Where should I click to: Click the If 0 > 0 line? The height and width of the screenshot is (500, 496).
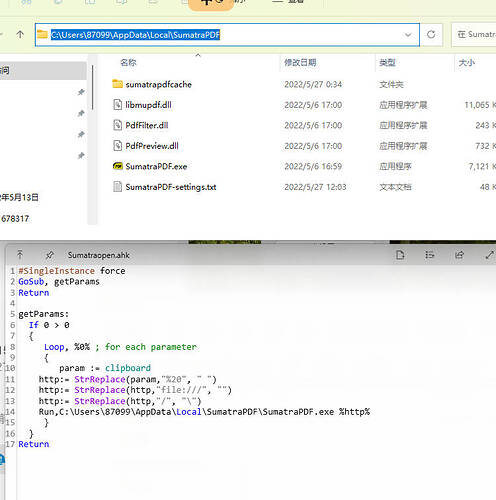49,325
